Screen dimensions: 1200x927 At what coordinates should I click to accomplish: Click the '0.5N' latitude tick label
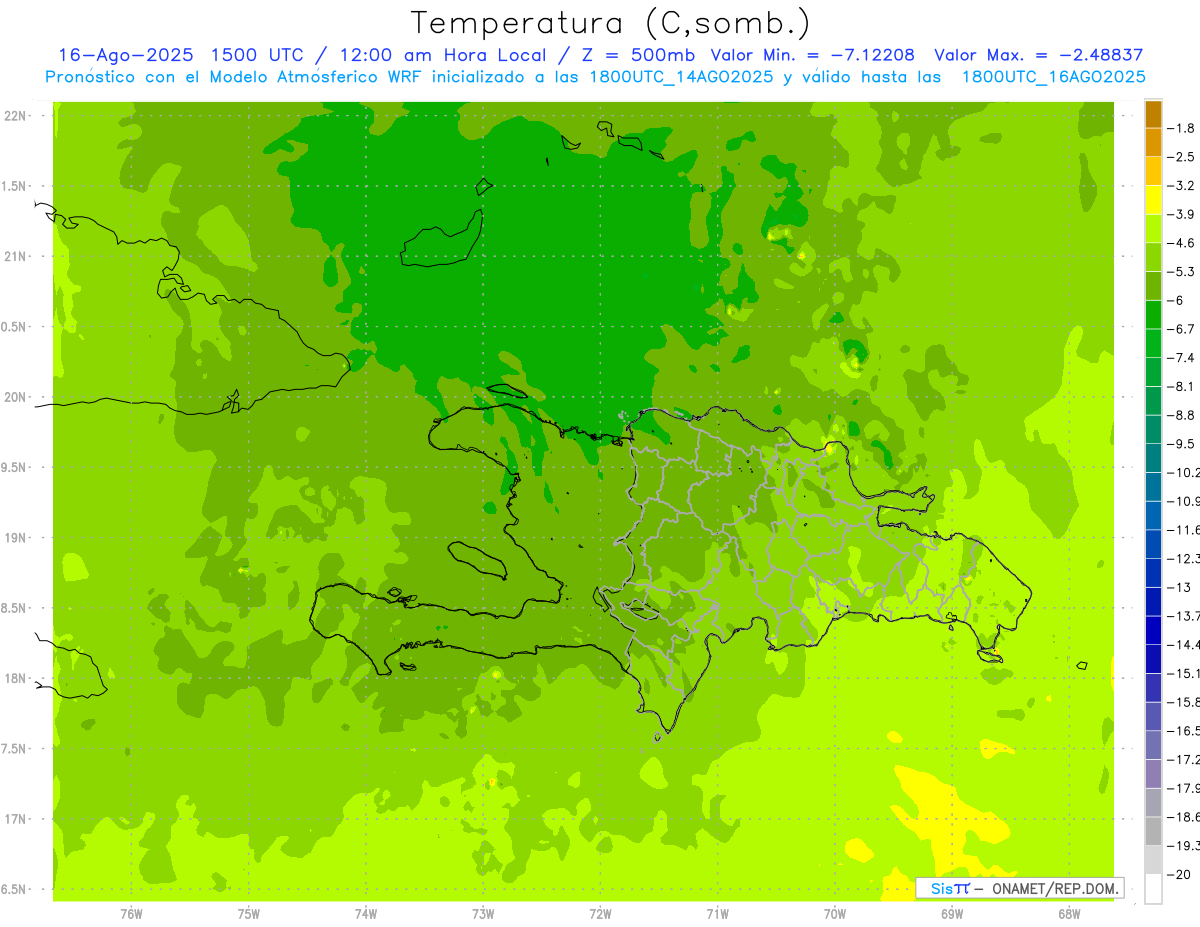click(x=15, y=327)
